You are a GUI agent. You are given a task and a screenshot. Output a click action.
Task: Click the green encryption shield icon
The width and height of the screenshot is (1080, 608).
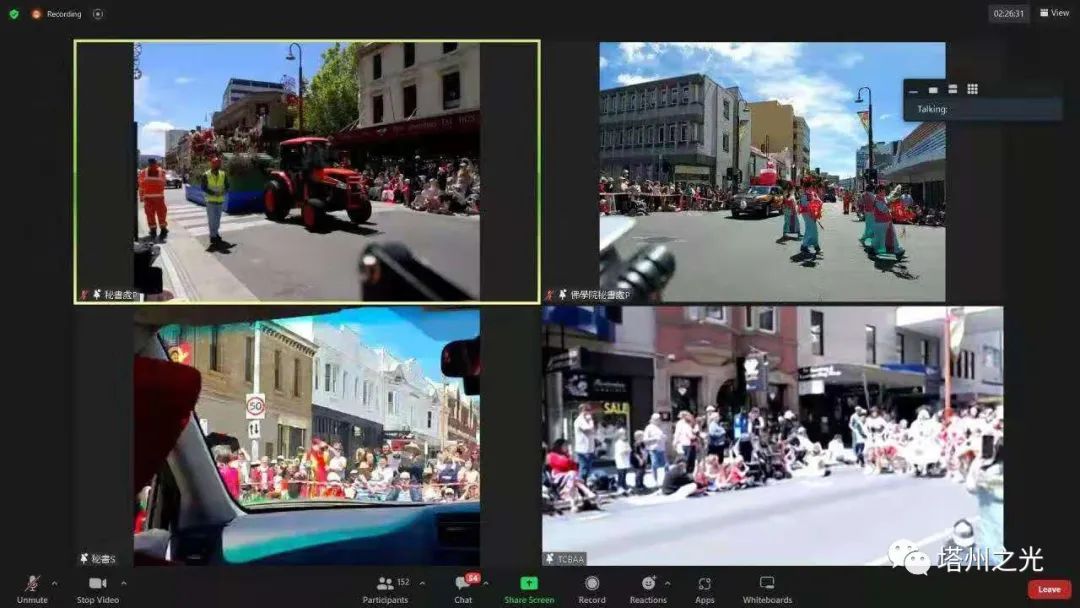click(x=13, y=14)
